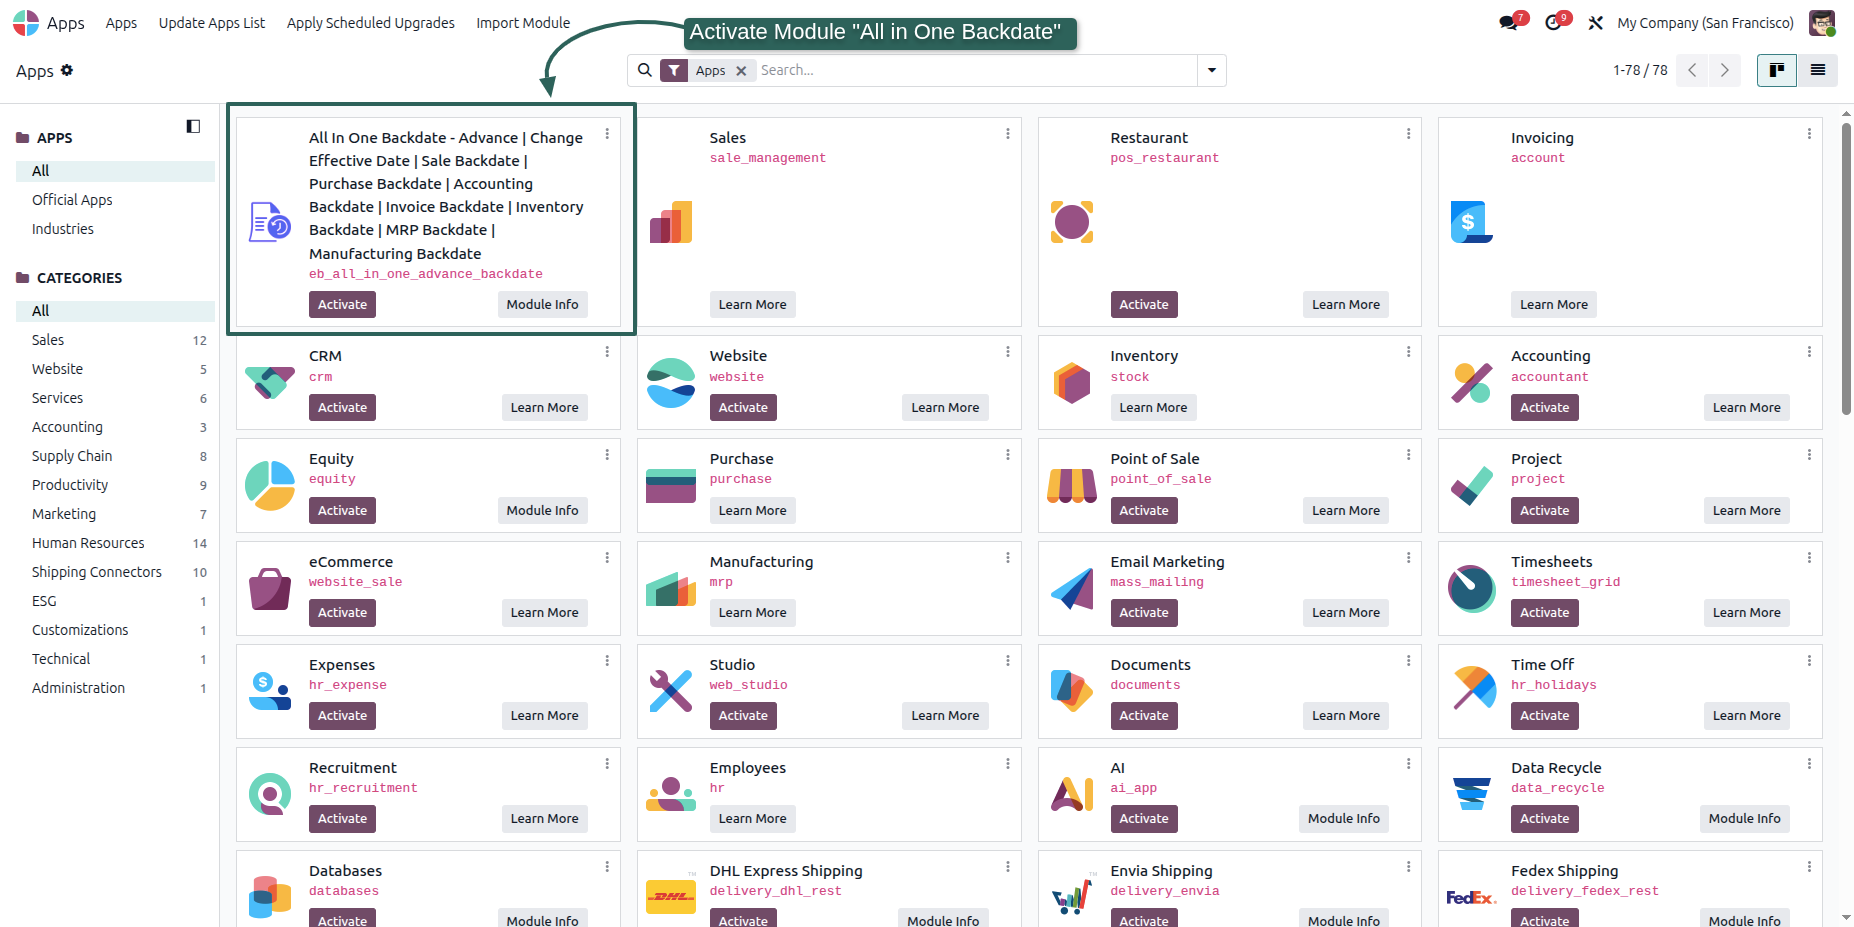Viewport: 1854px width, 927px height.
Task: Open Update Apps List menu
Action: tap(212, 23)
